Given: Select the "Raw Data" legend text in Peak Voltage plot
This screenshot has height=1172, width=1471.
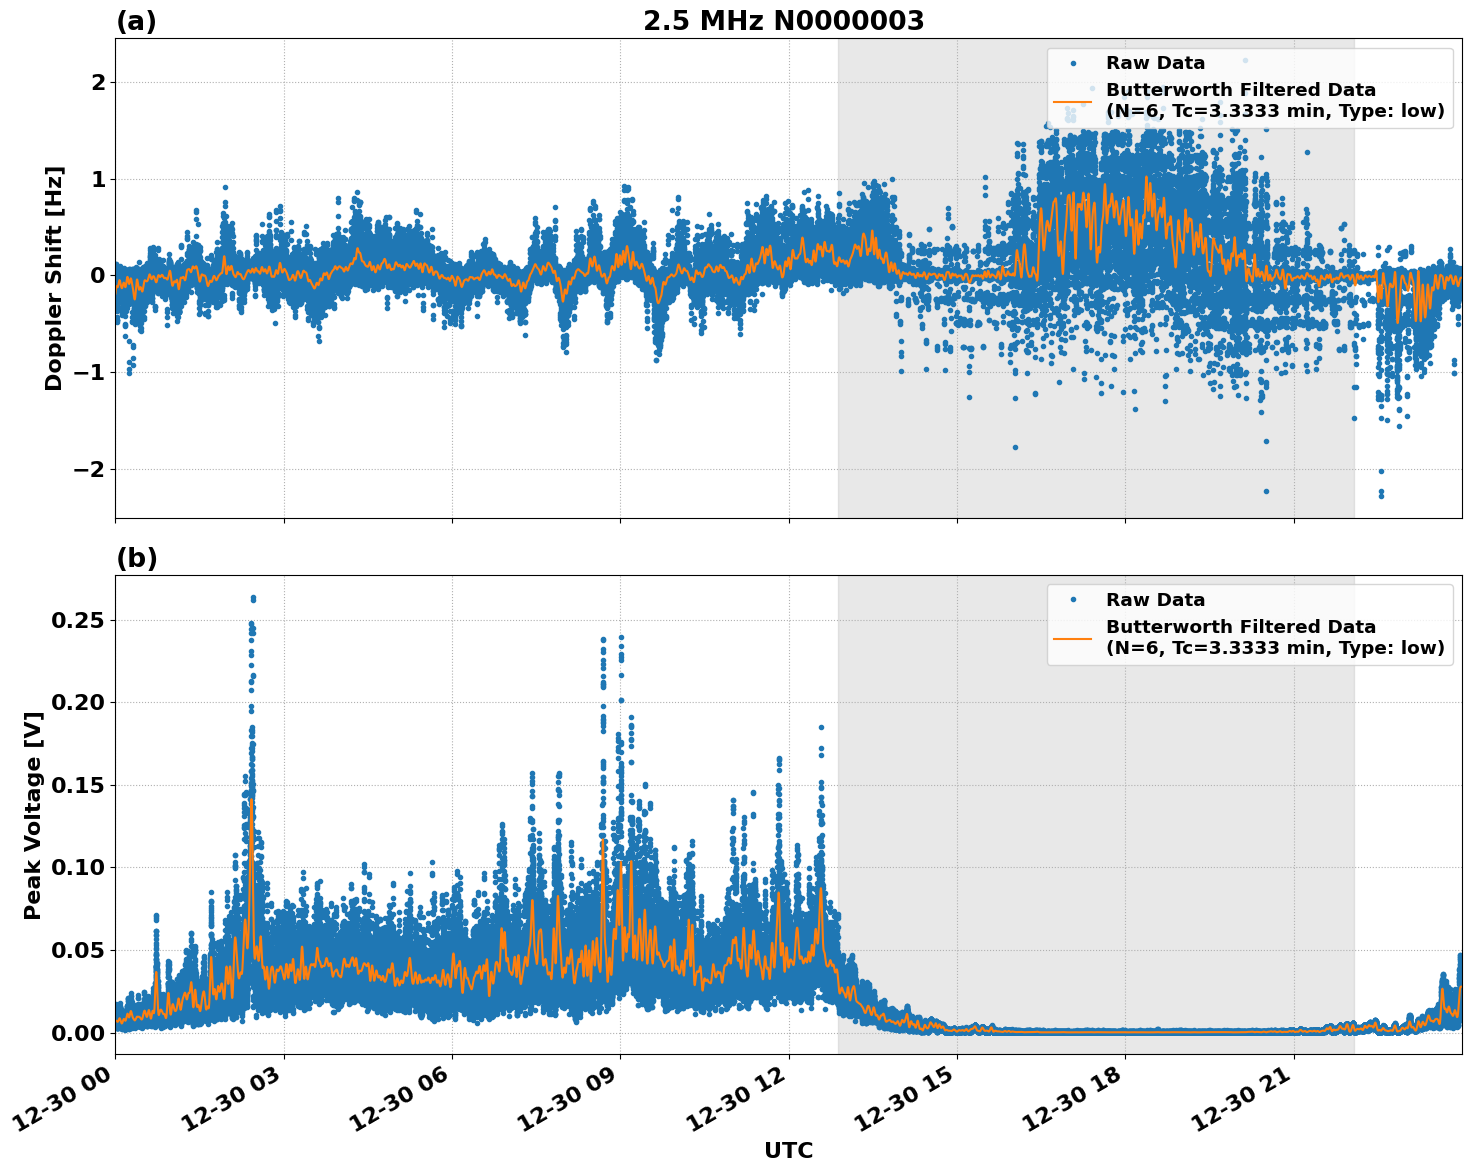Looking at the screenshot, I should pyautogui.click(x=1155, y=600).
